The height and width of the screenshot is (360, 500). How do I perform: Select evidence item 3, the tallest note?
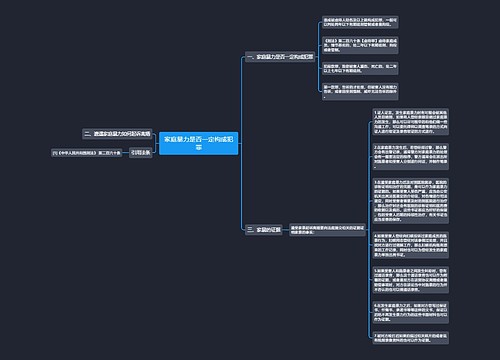point(411,201)
